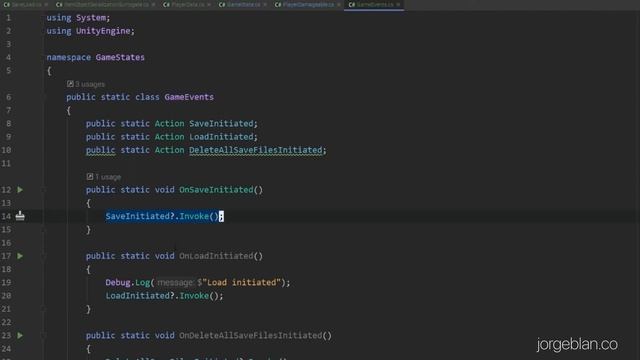This screenshot has height=360, width=640.
Task: Click the SaveInitiated field declaration name
Action: (x=221, y=124)
